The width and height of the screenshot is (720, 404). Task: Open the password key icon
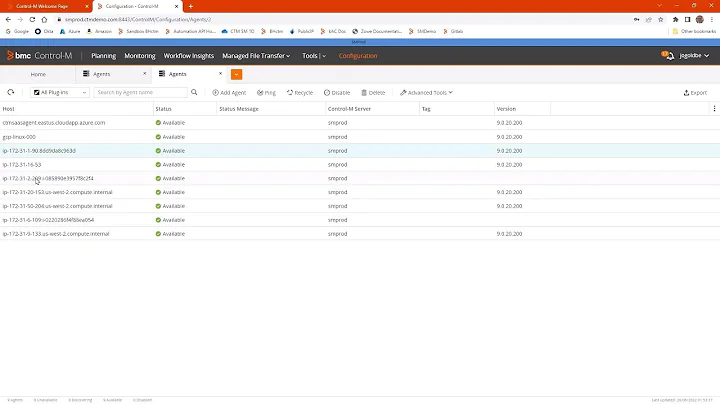point(636,19)
